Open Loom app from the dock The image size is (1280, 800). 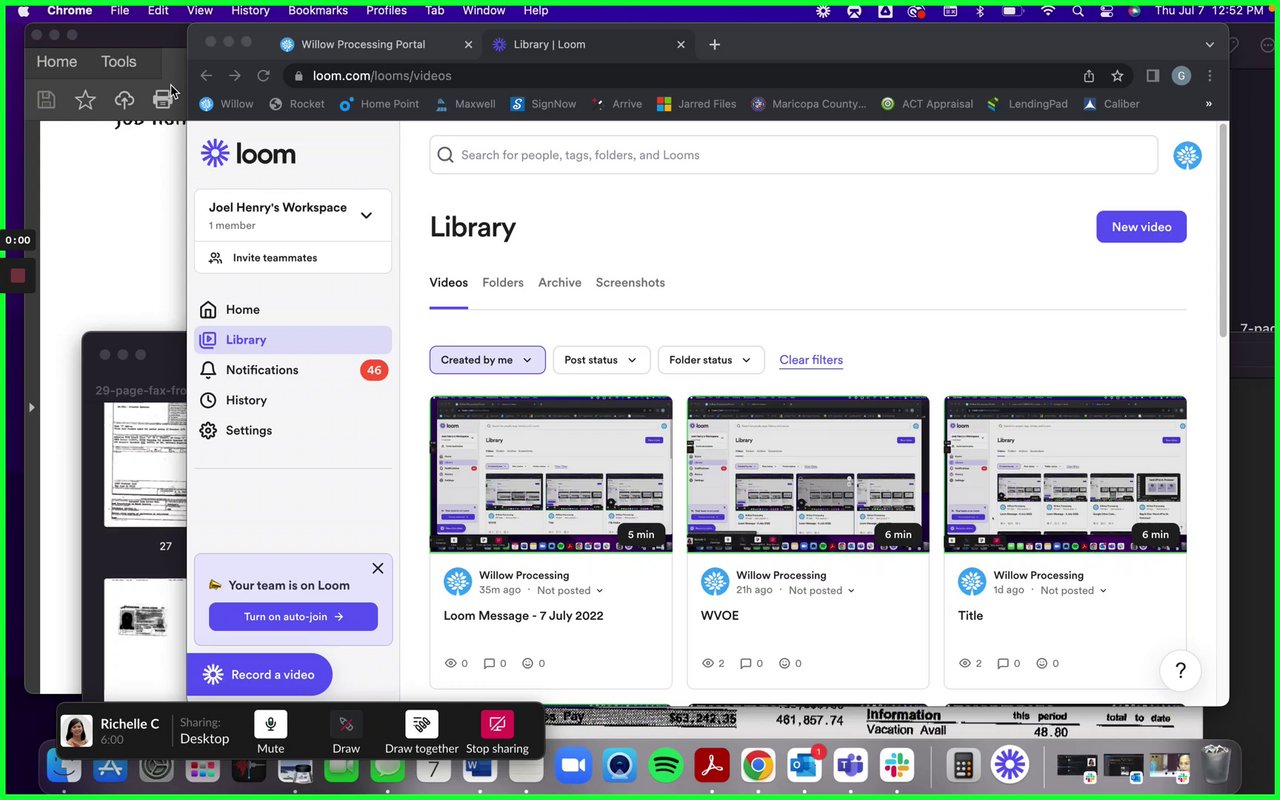tap(1010, 766)
